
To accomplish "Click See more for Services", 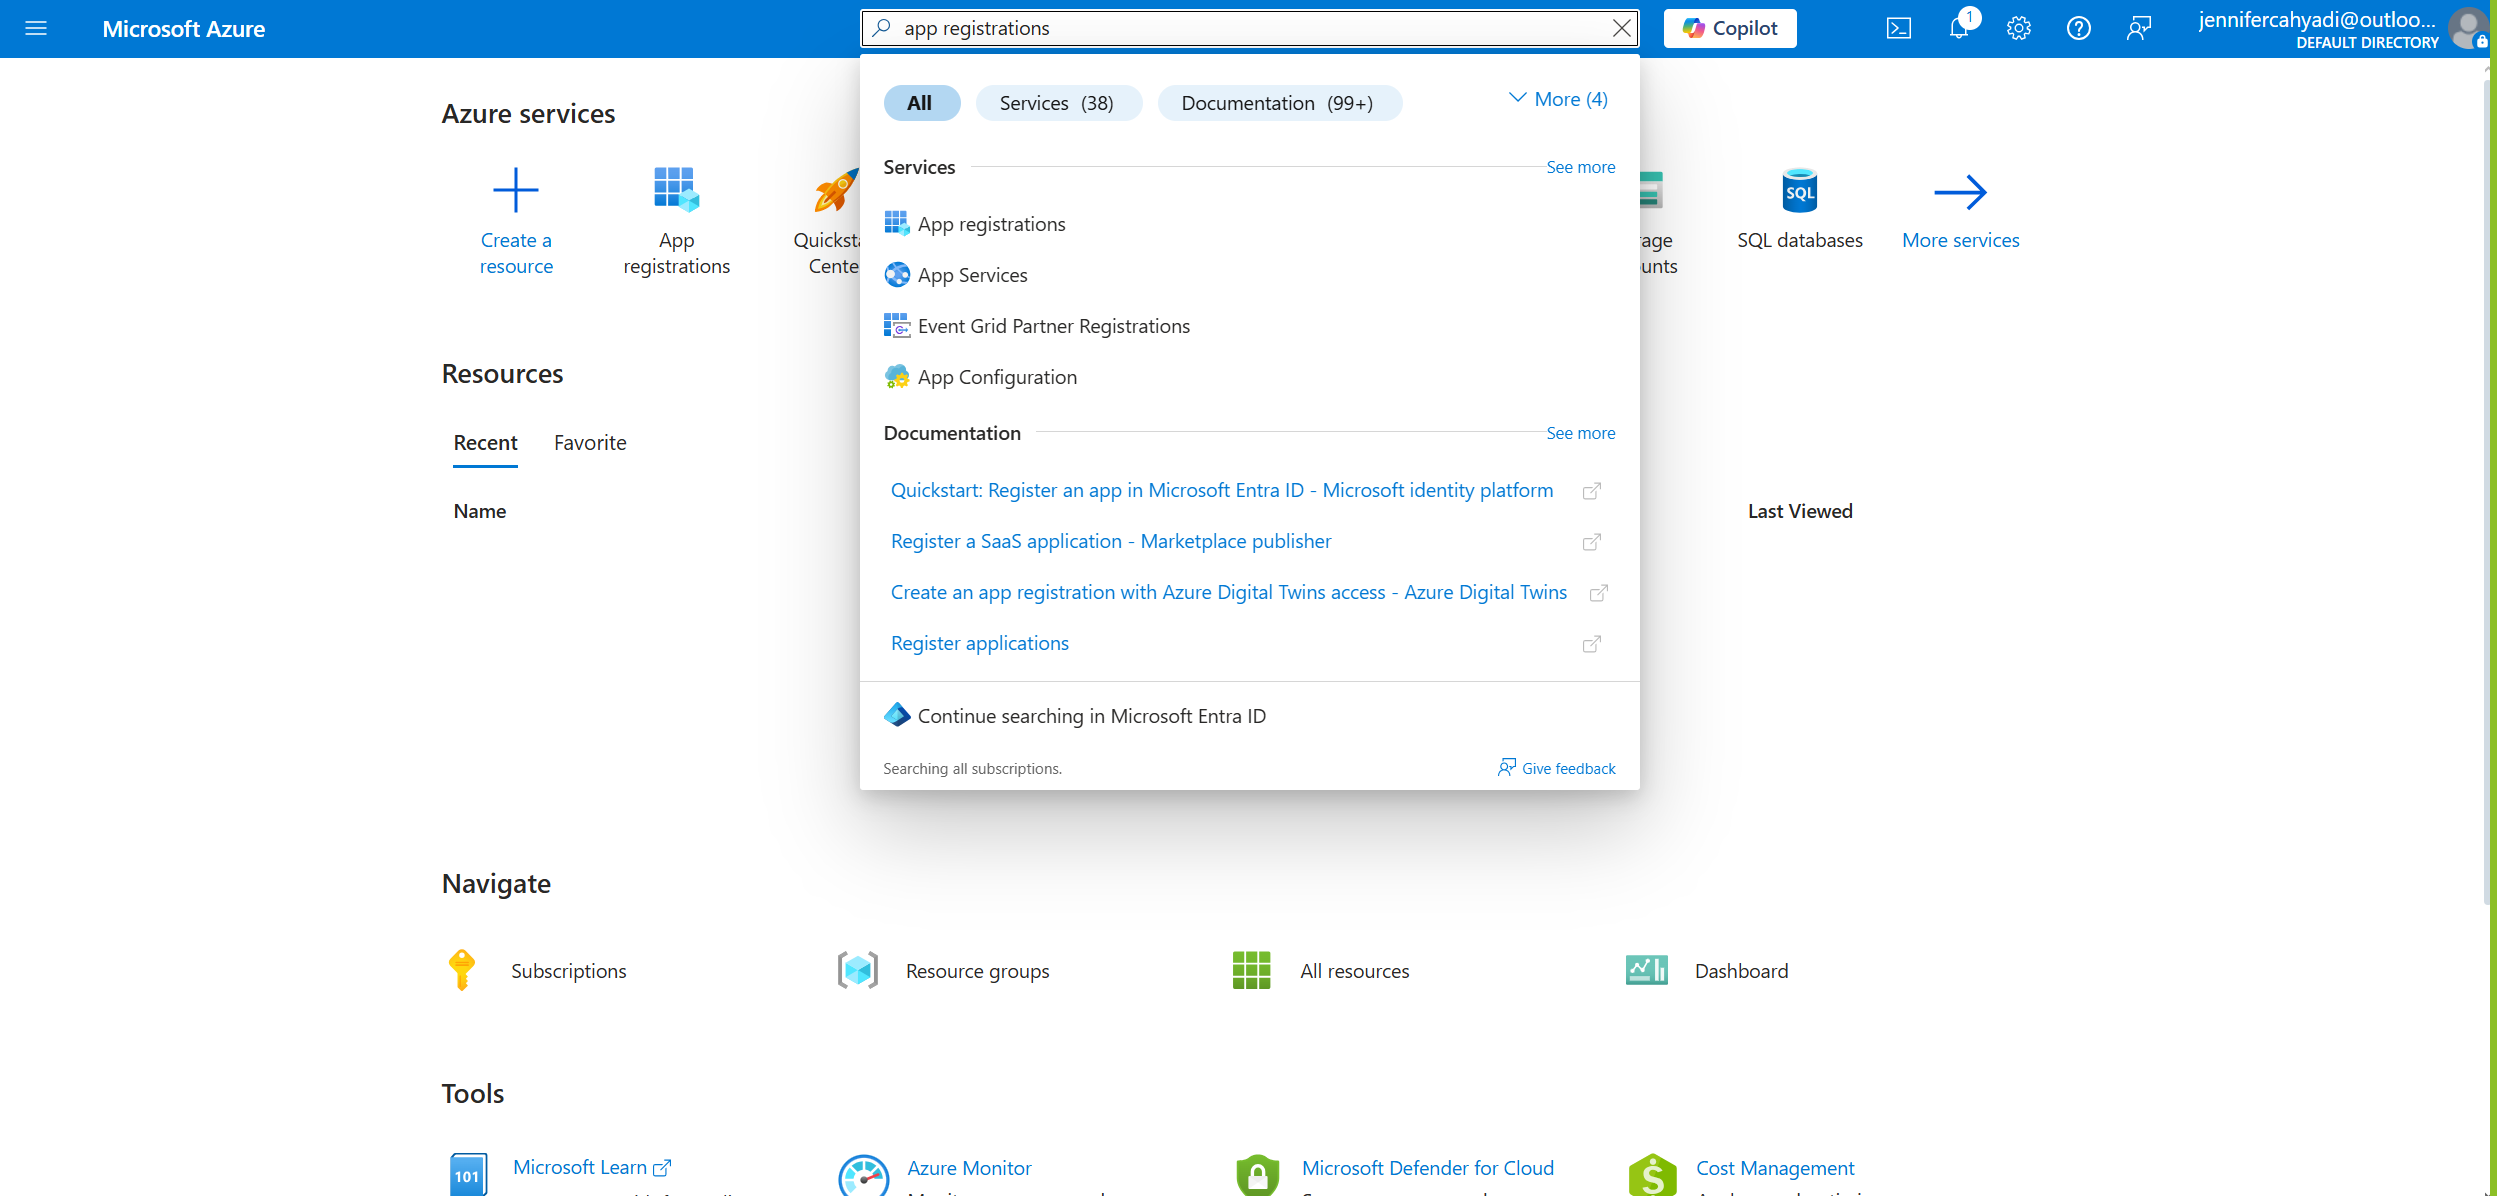I will point(1580,167).
